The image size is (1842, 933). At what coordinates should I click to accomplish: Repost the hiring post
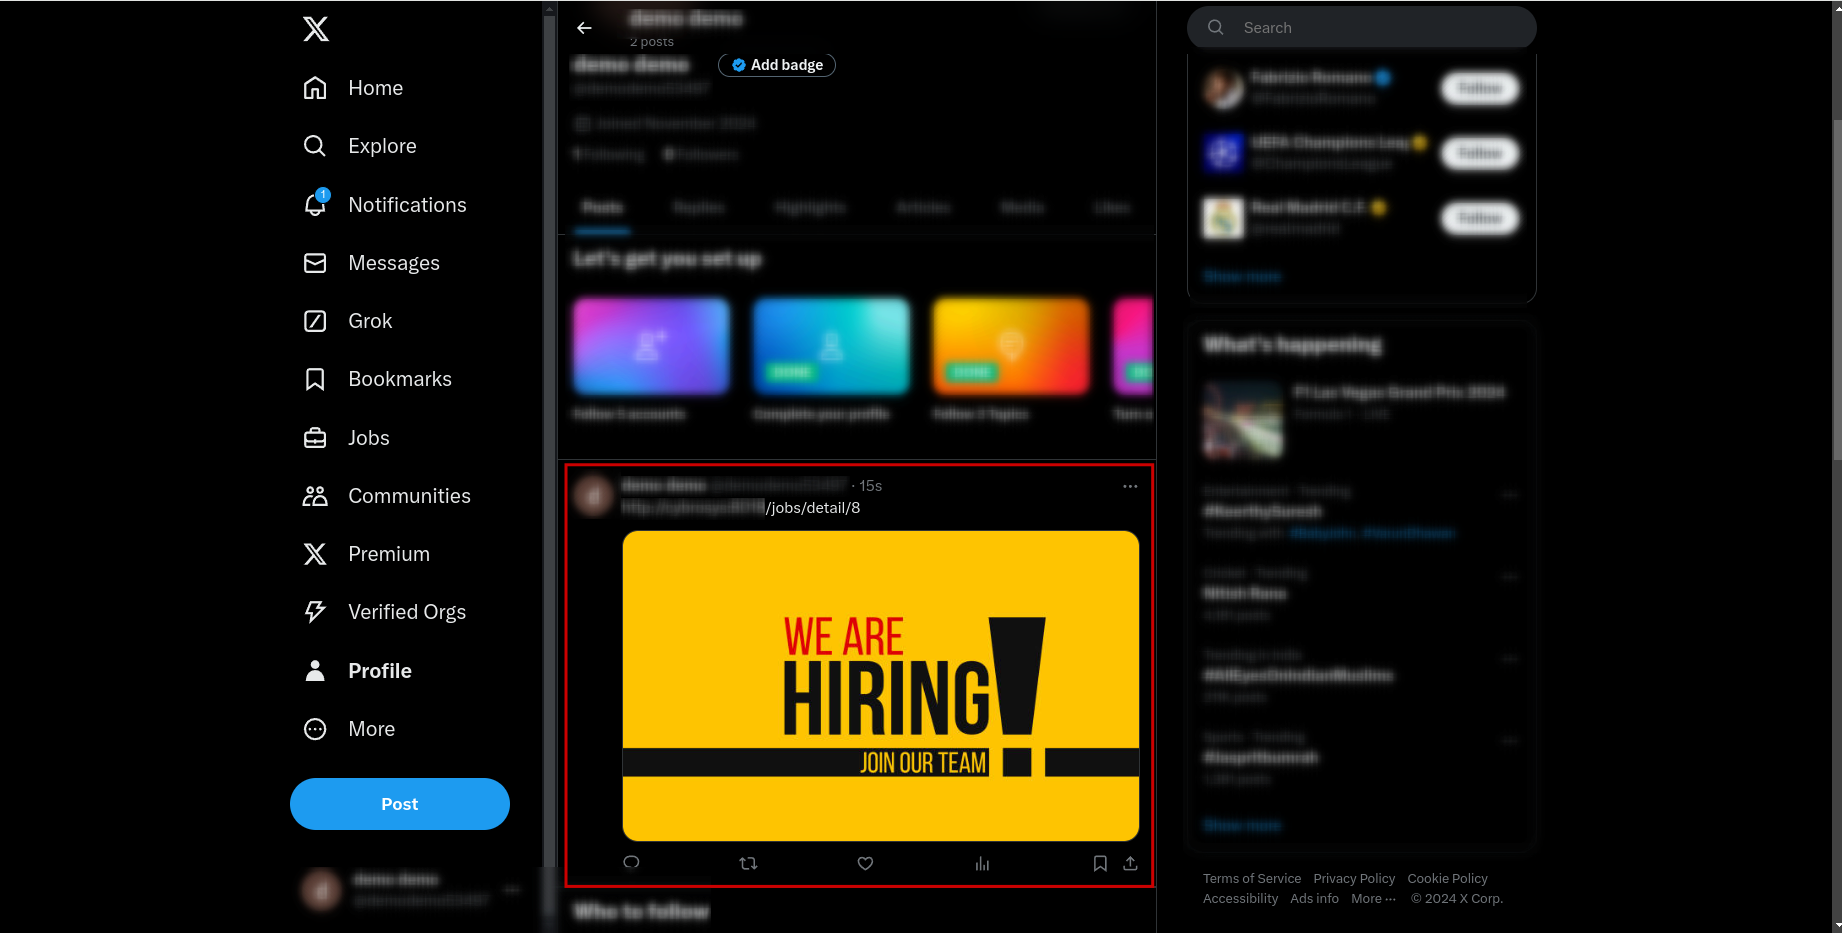click(x=748, y=863)
